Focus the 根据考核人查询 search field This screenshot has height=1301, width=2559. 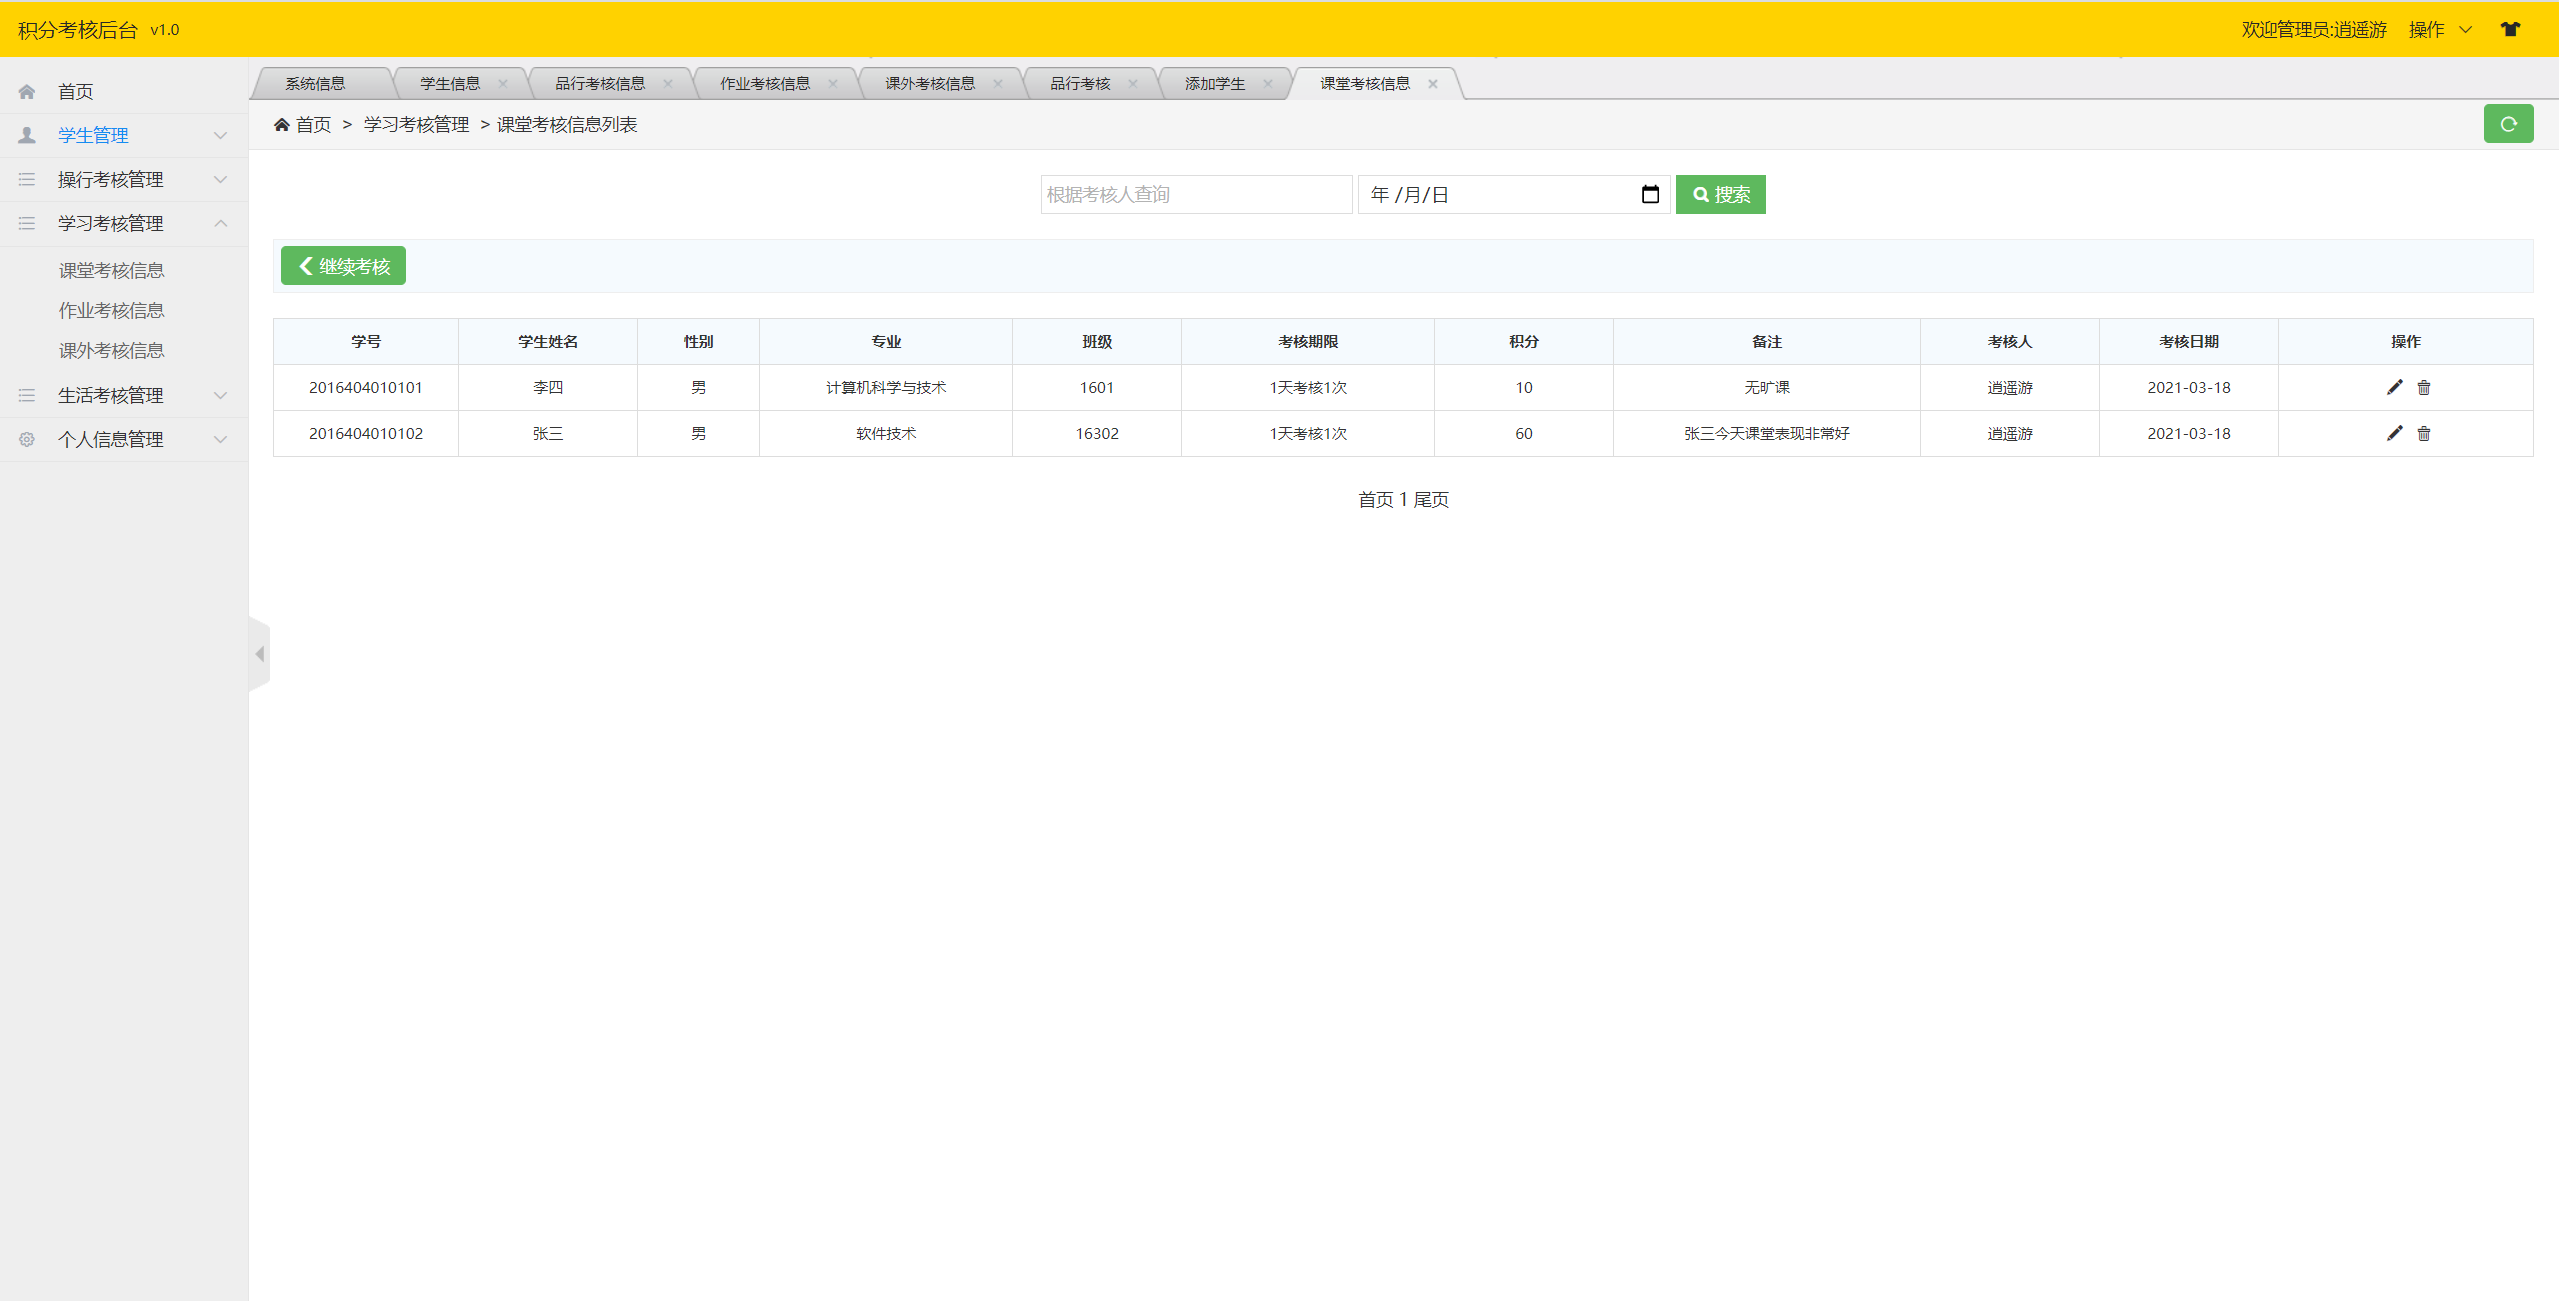point(1195,194)
